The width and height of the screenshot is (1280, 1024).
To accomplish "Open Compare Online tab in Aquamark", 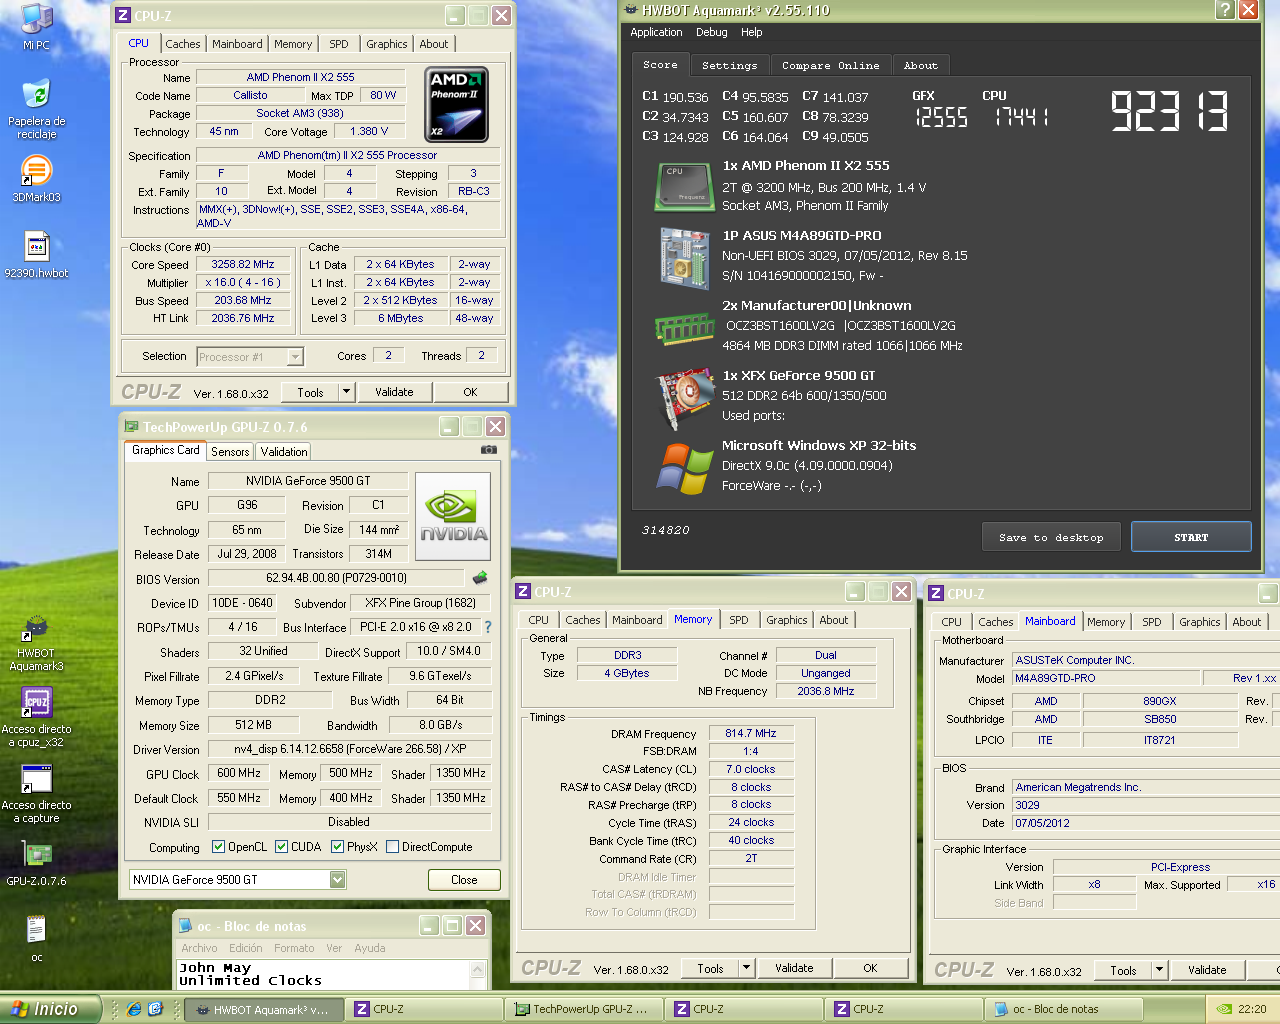I will [831, 66].
